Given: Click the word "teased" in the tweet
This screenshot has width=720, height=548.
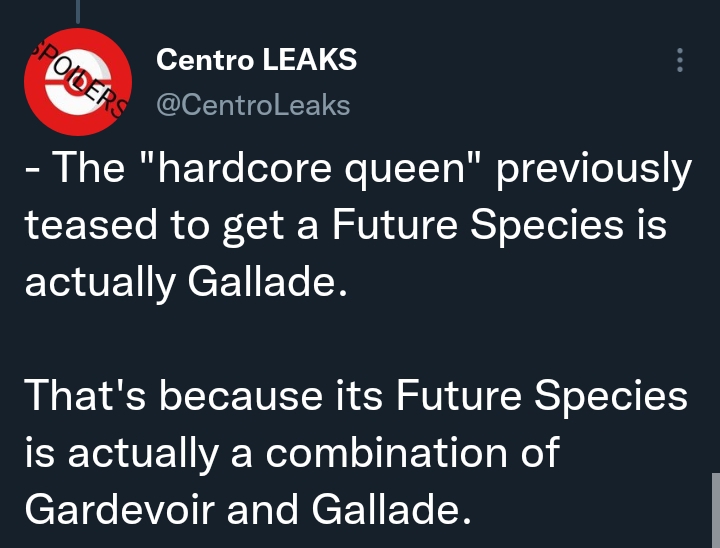Looking at the screenshot, I should click(x=91, y=225).
